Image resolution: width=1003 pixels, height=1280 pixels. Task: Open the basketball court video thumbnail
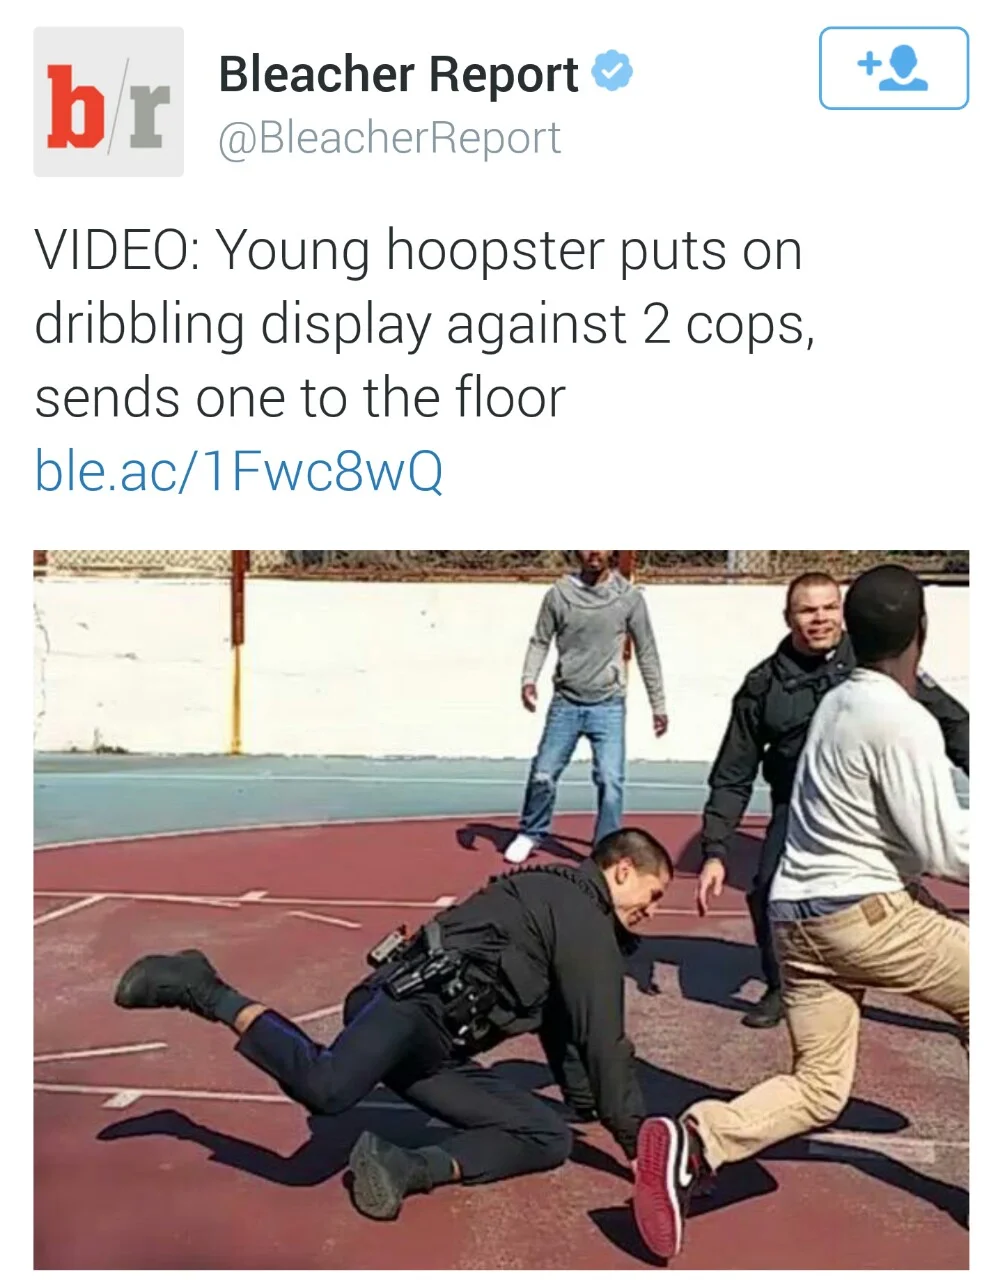(501, 909)
